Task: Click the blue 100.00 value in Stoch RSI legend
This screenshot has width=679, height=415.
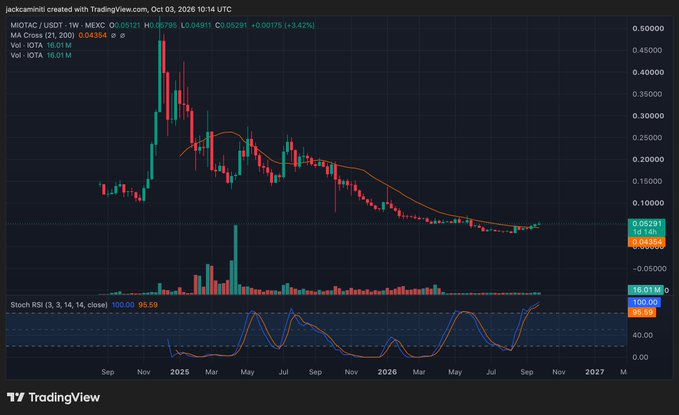Action: (x=123, y=305)
